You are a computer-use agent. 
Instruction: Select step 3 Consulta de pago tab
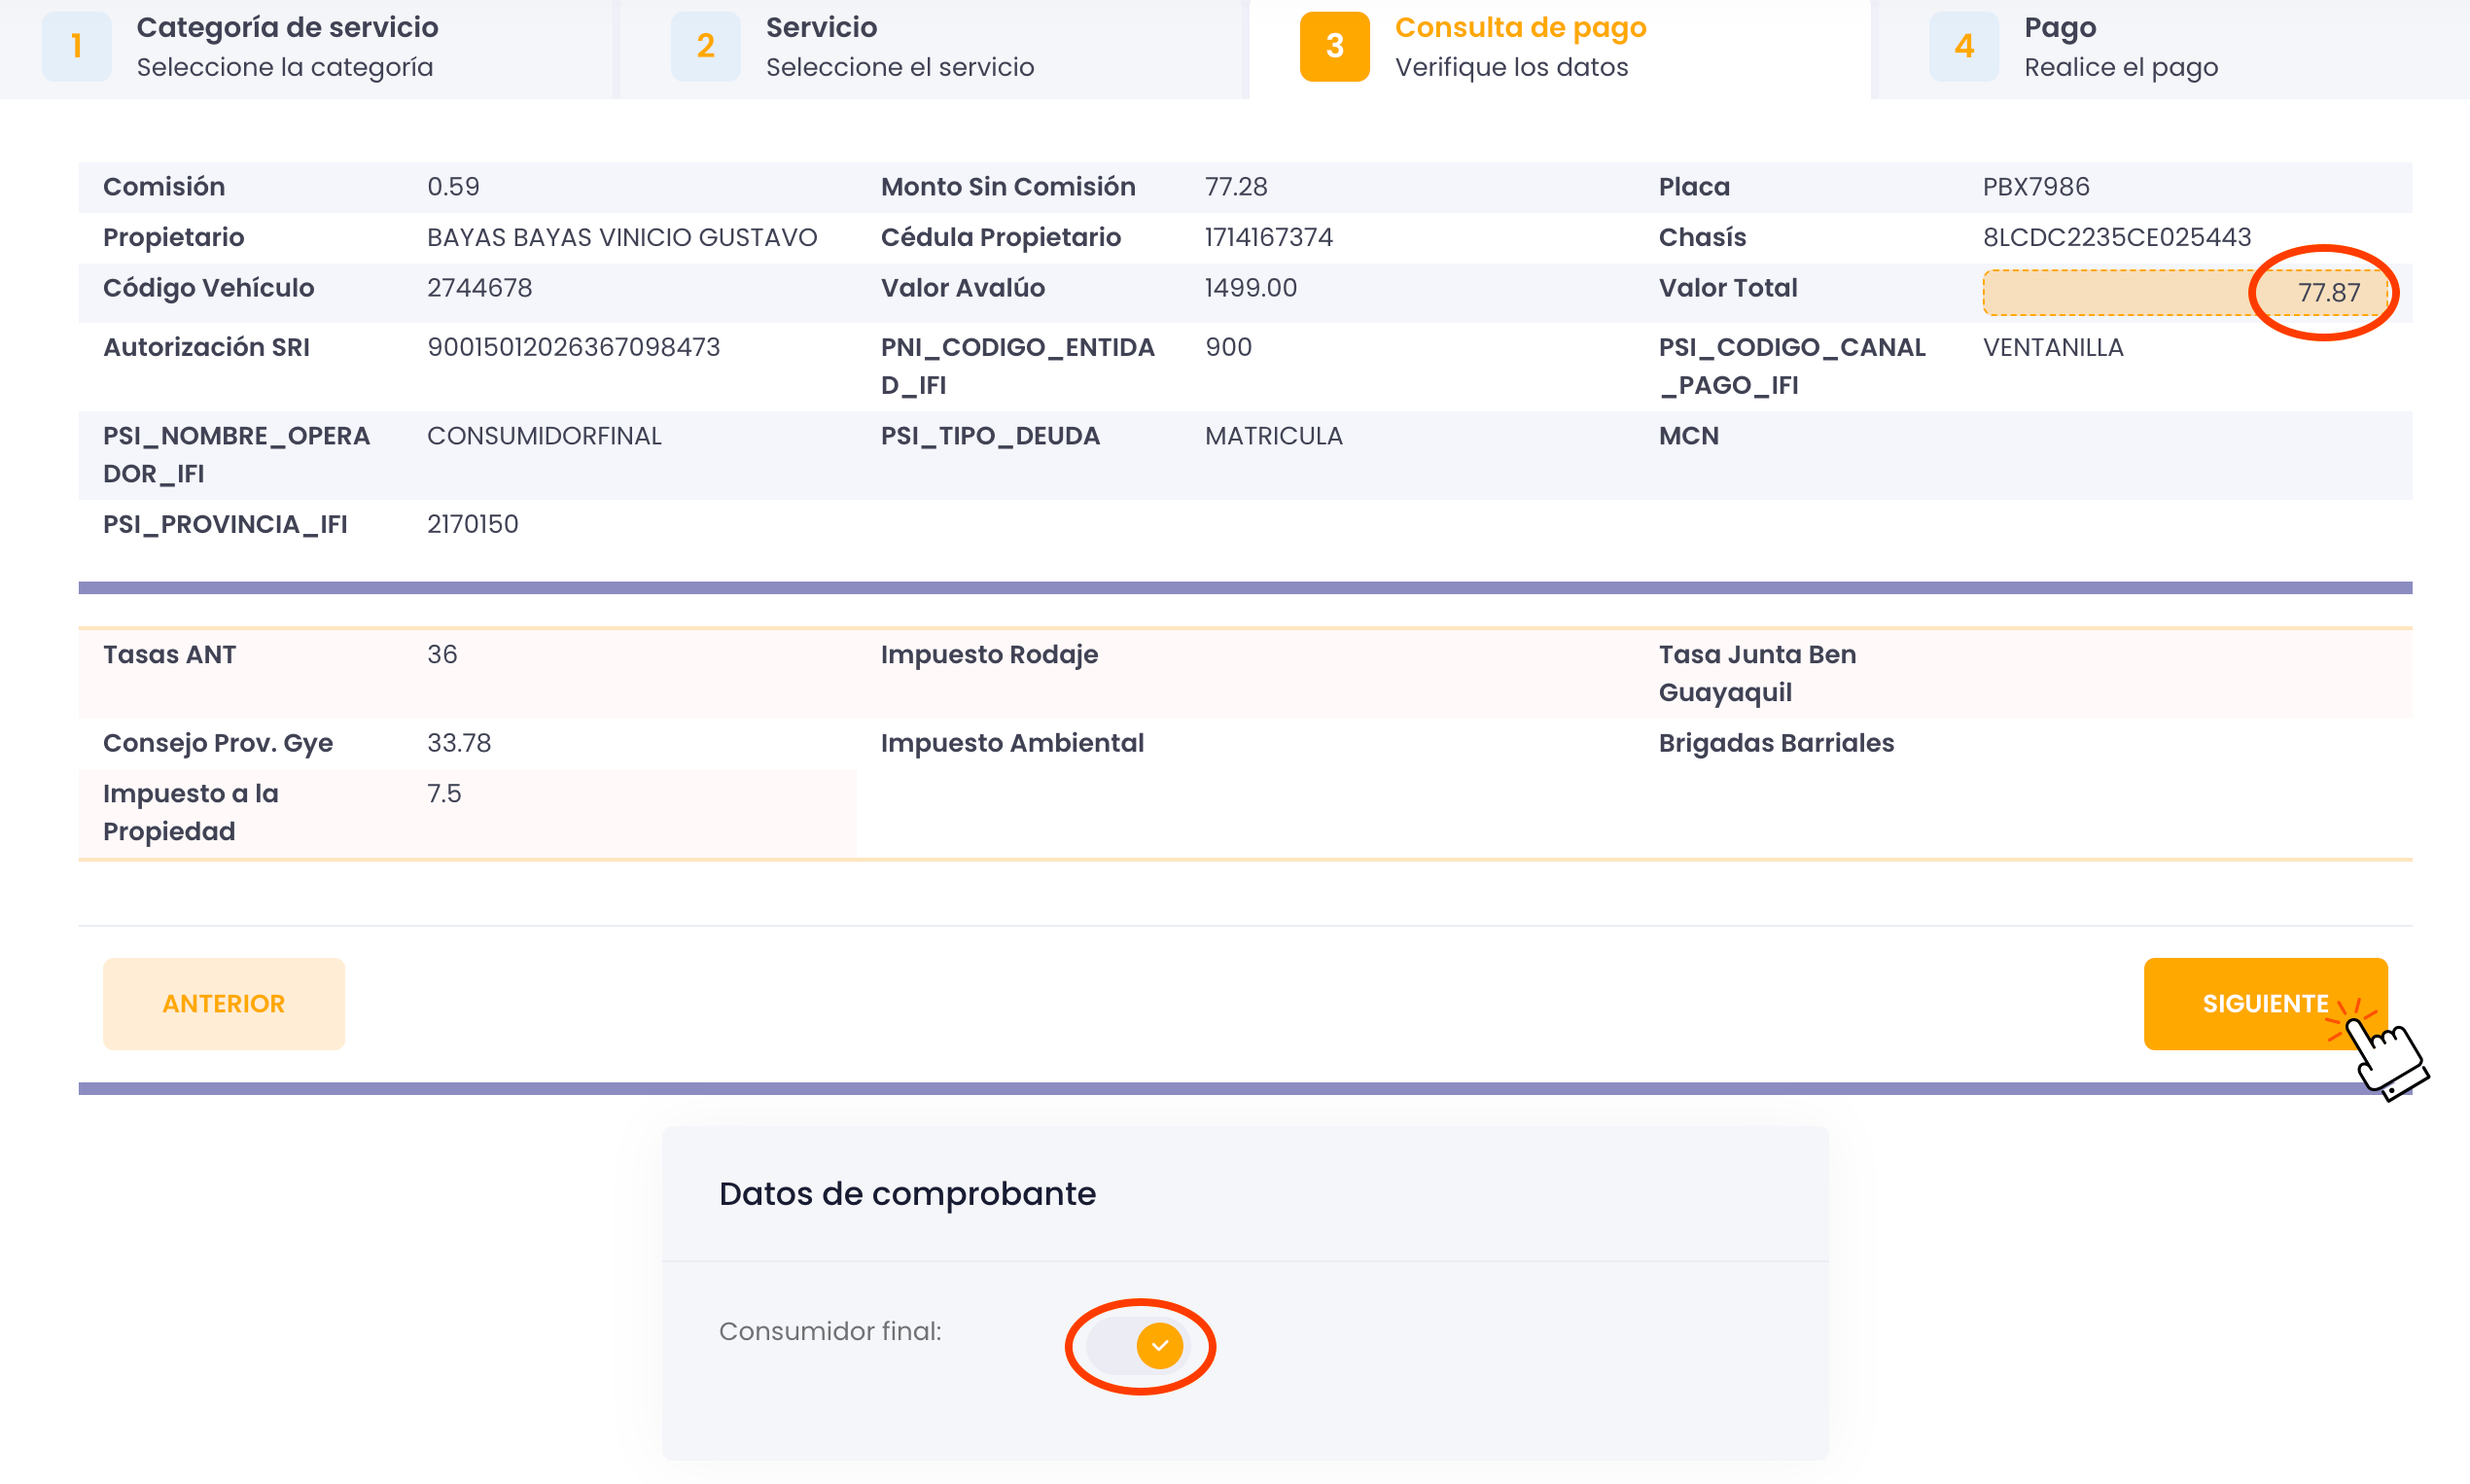pyautogui.click(x=1559, y=47)
